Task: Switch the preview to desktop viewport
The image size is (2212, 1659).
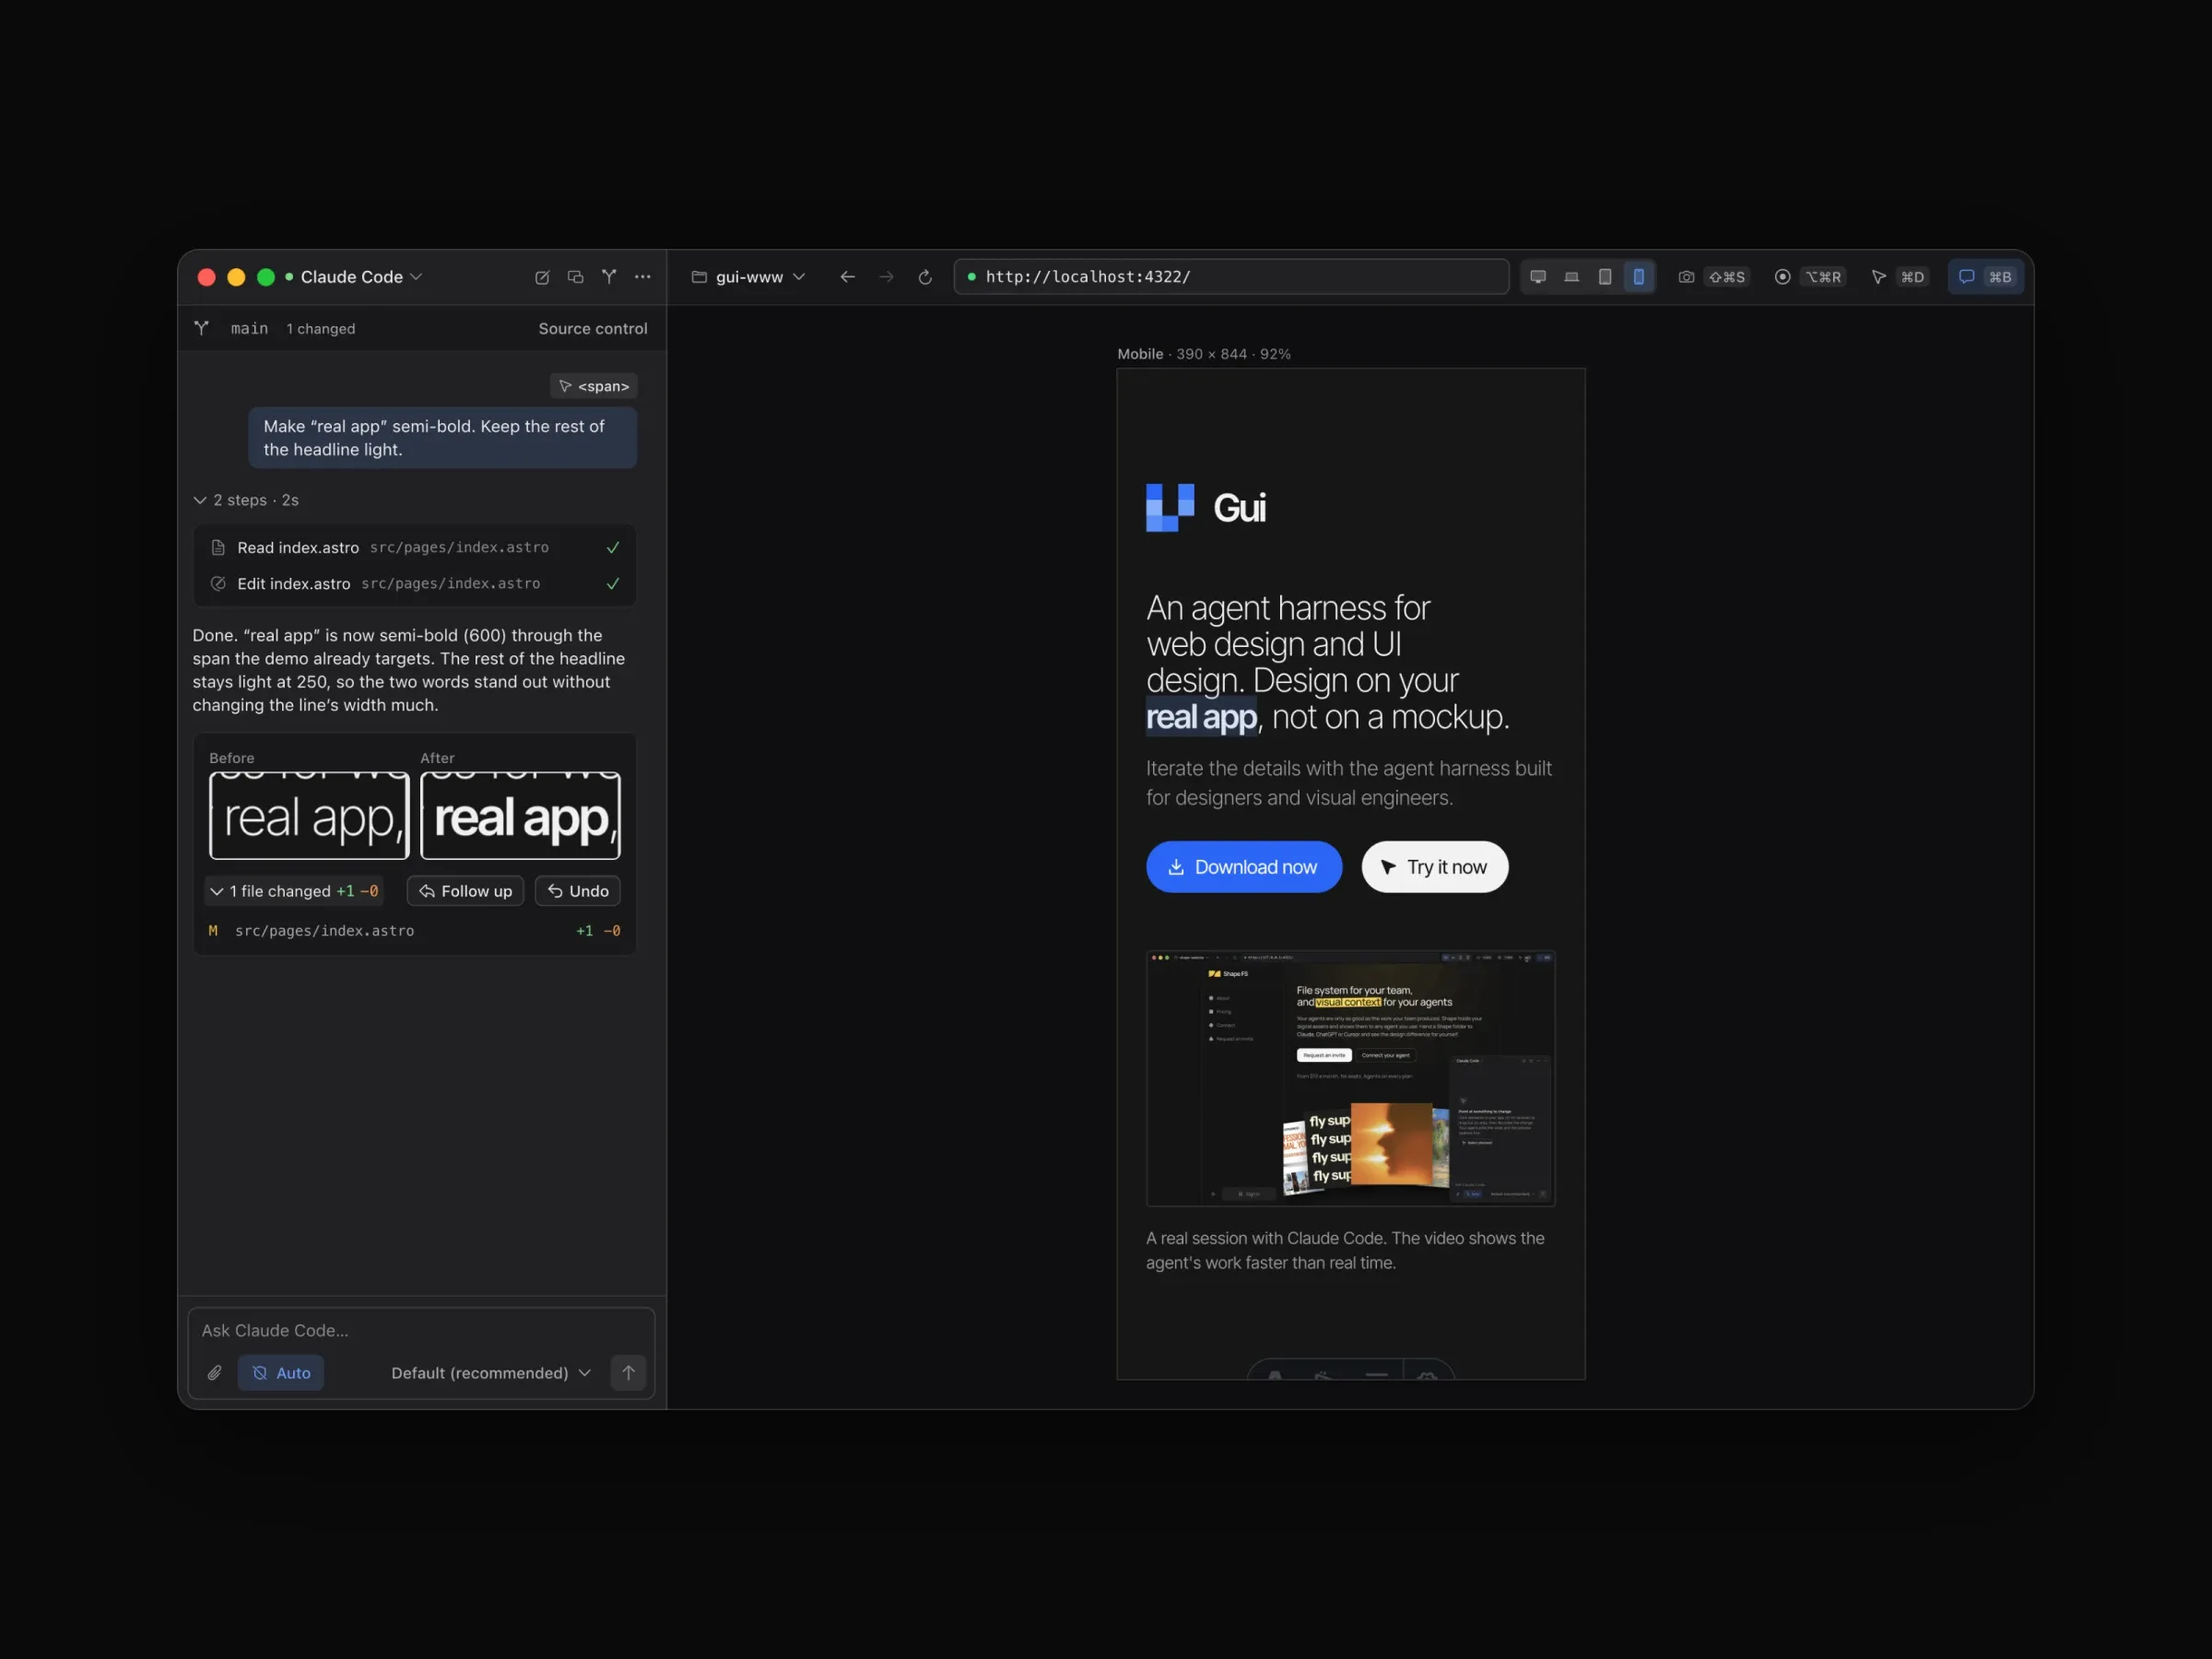Action: tap(1538, 277)
